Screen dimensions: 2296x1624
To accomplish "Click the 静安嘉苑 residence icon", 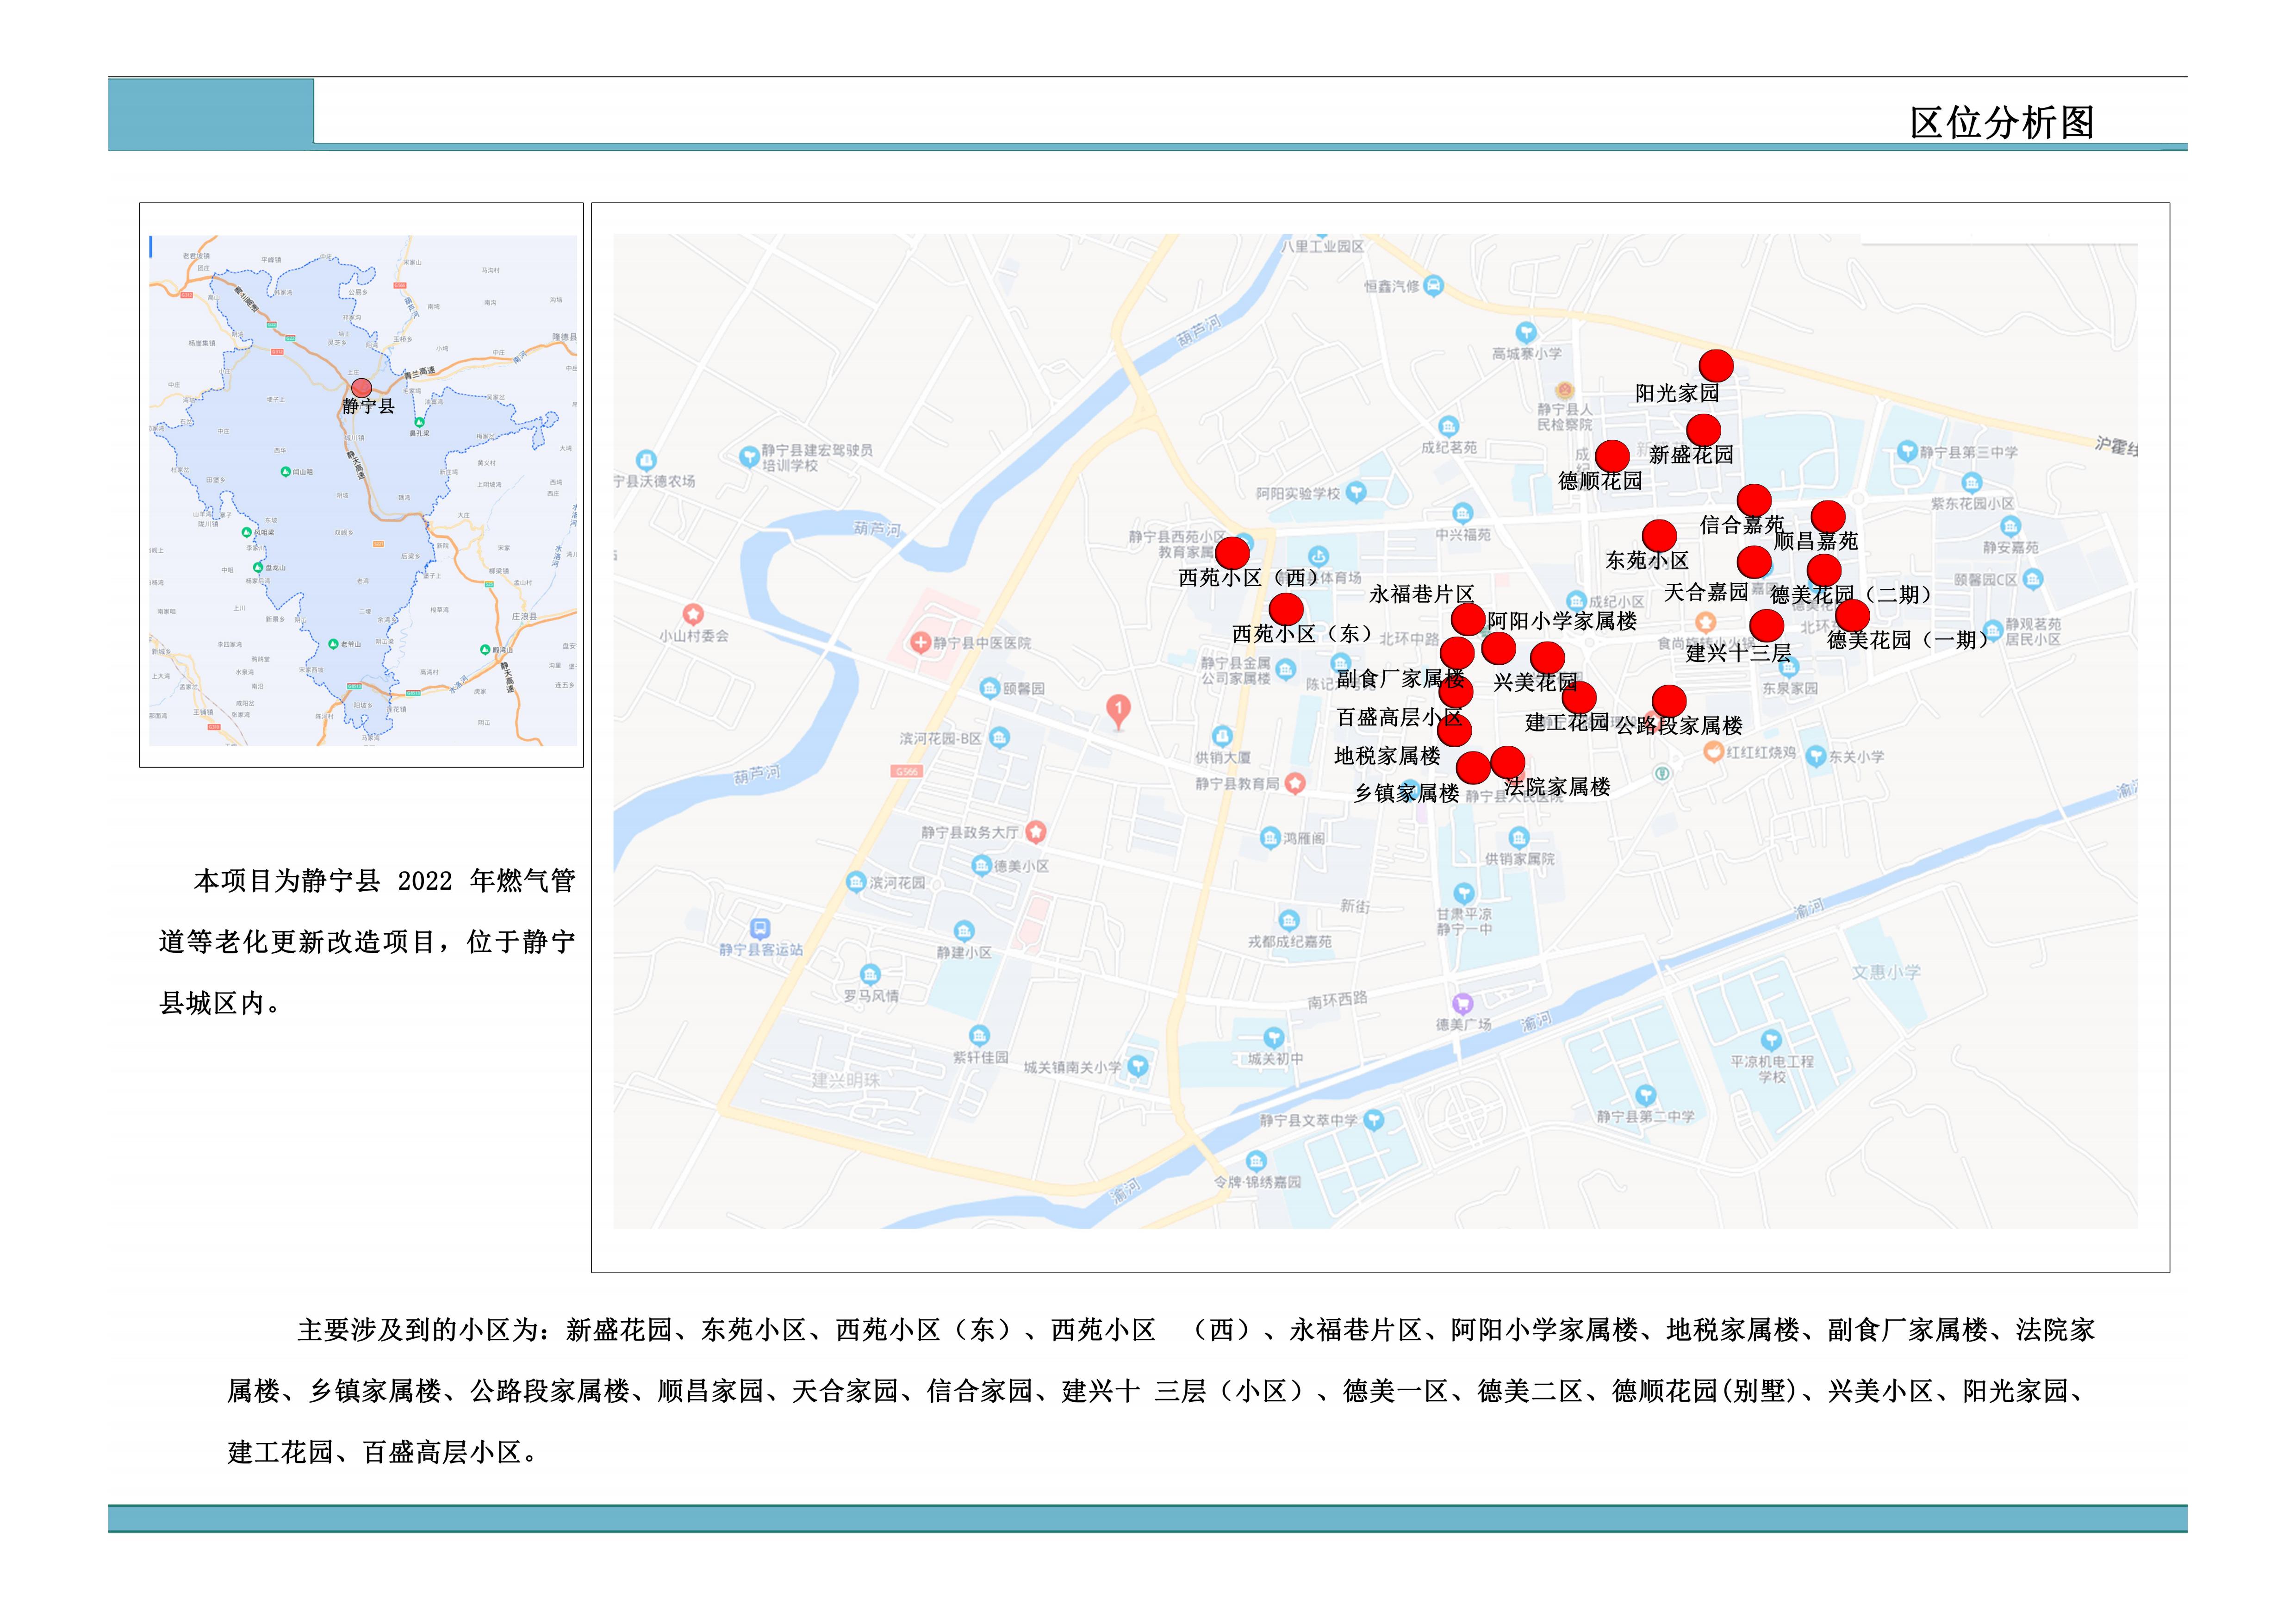I will tap(2011, 526).
